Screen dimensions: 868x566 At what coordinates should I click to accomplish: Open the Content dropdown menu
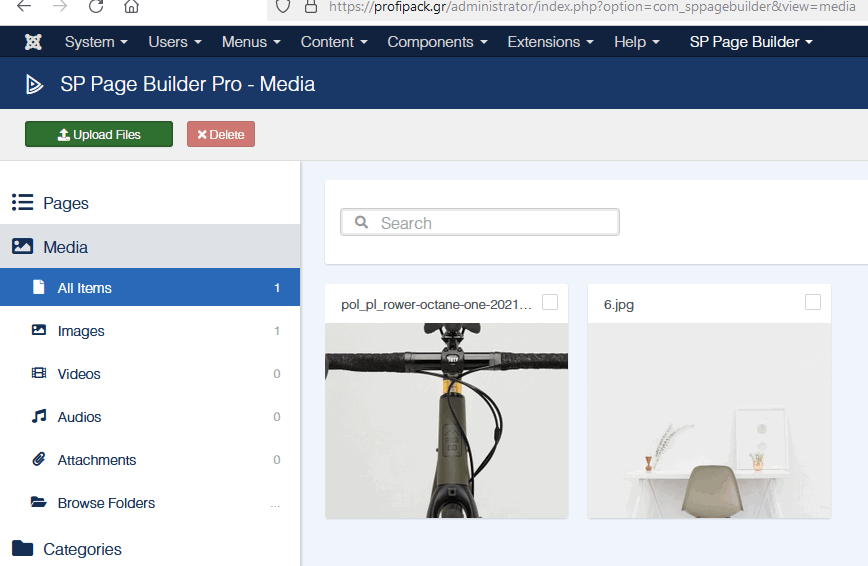334,42
